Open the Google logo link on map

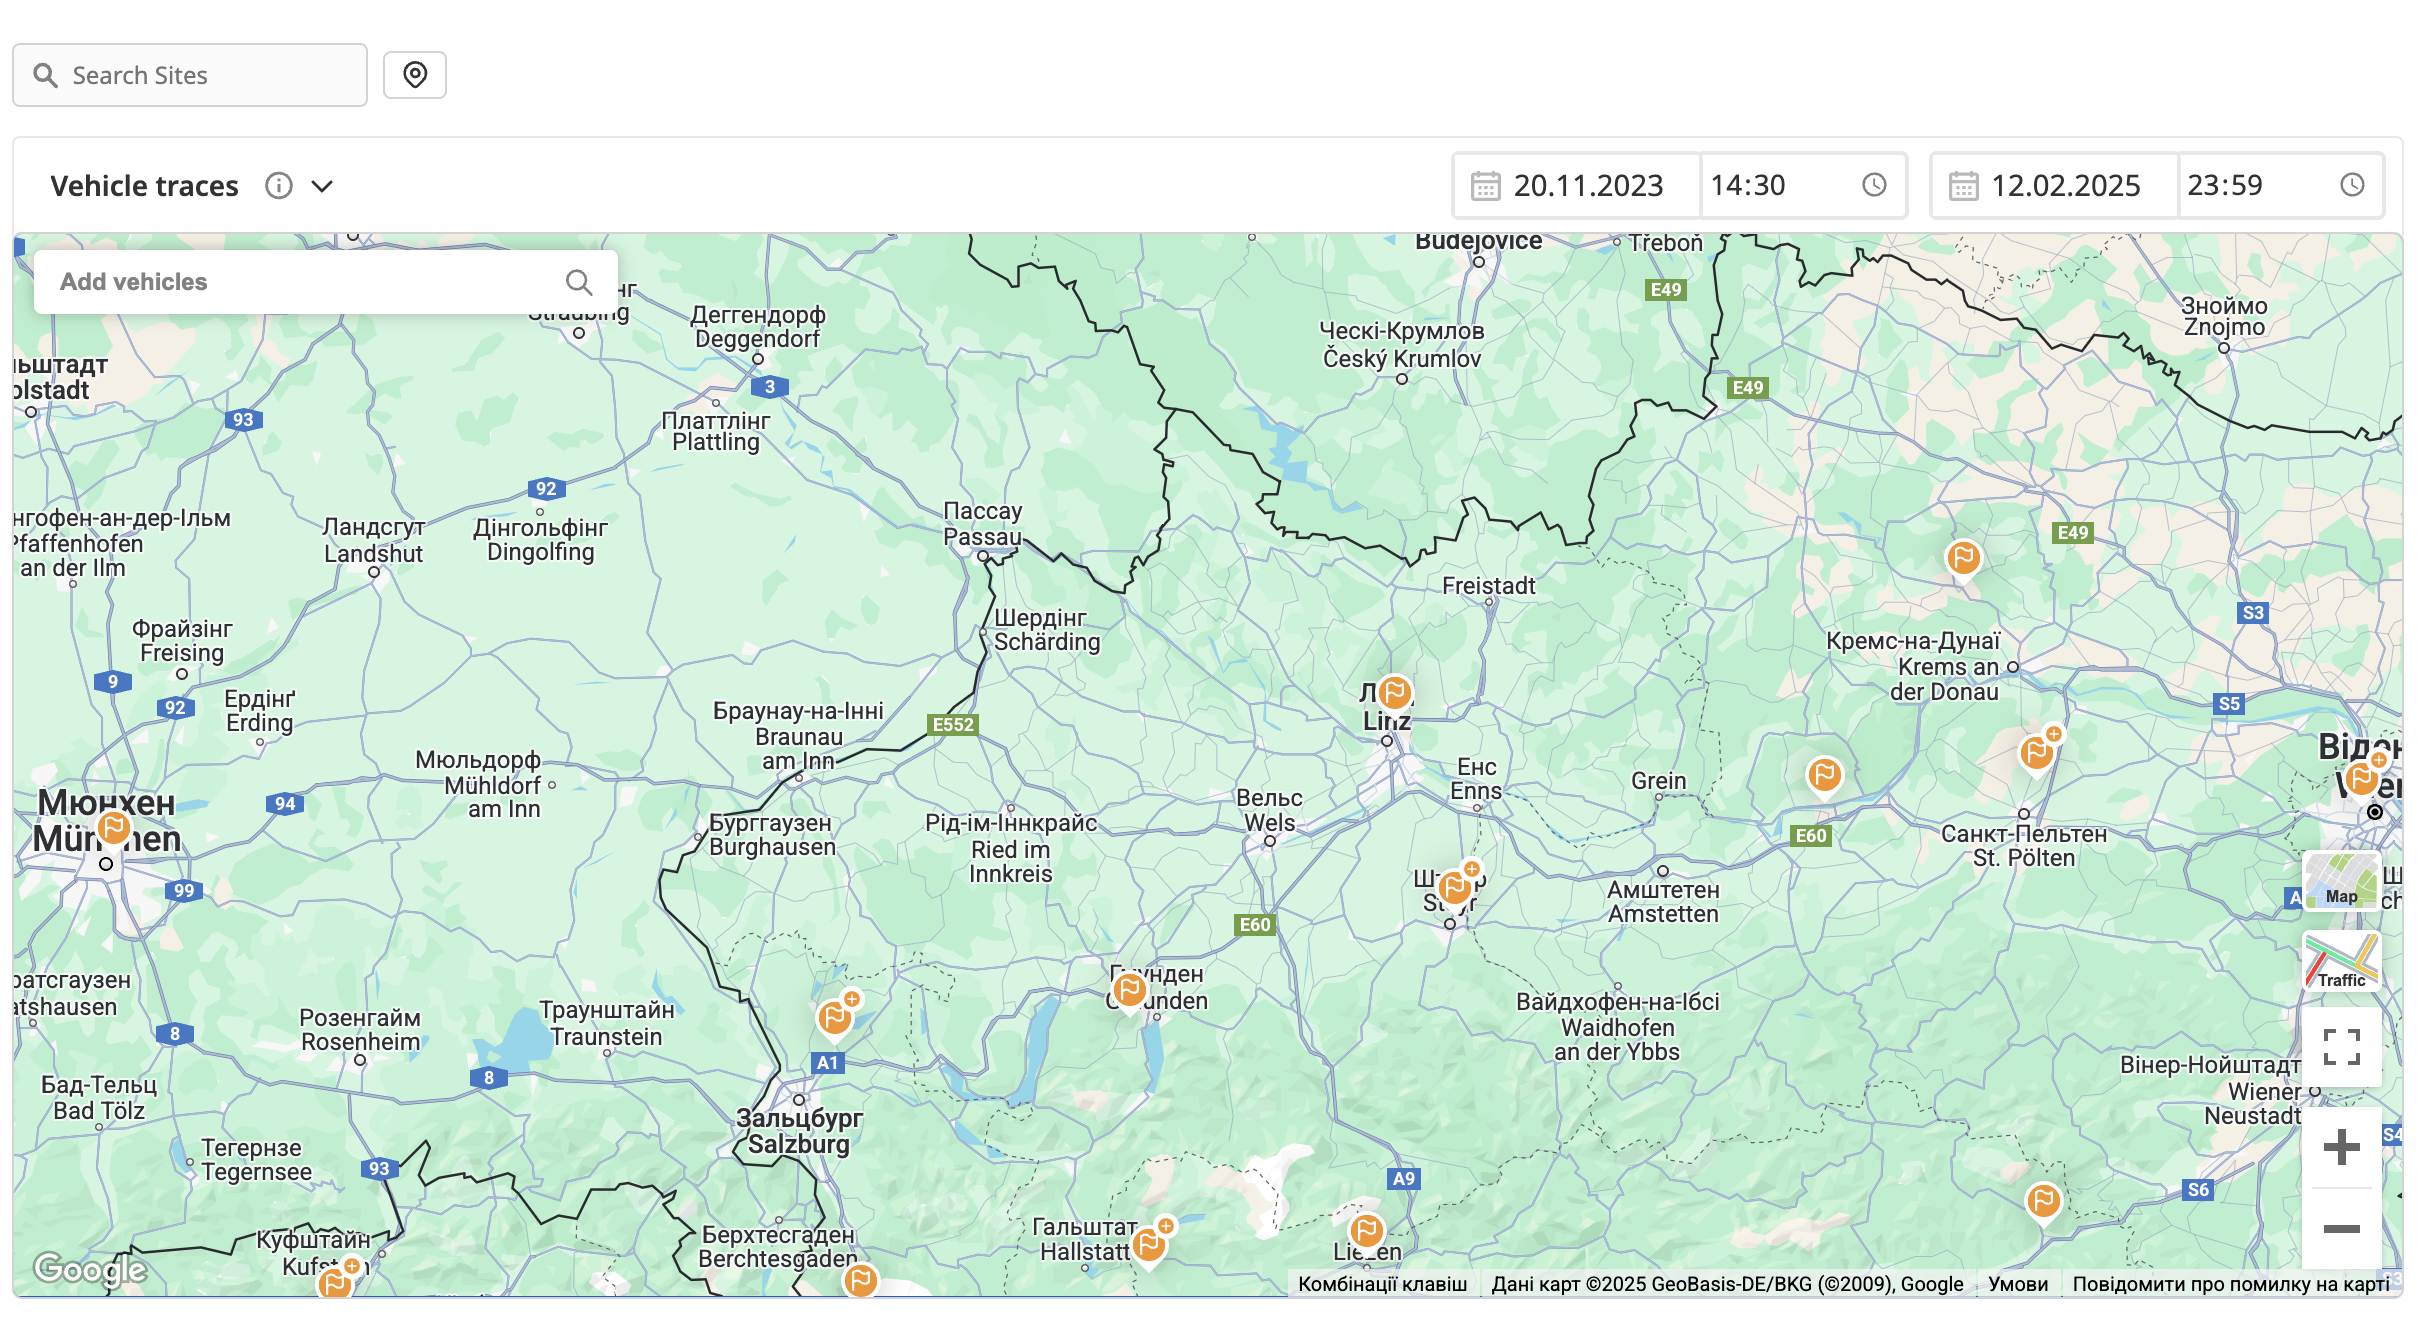pos(90,1269)
